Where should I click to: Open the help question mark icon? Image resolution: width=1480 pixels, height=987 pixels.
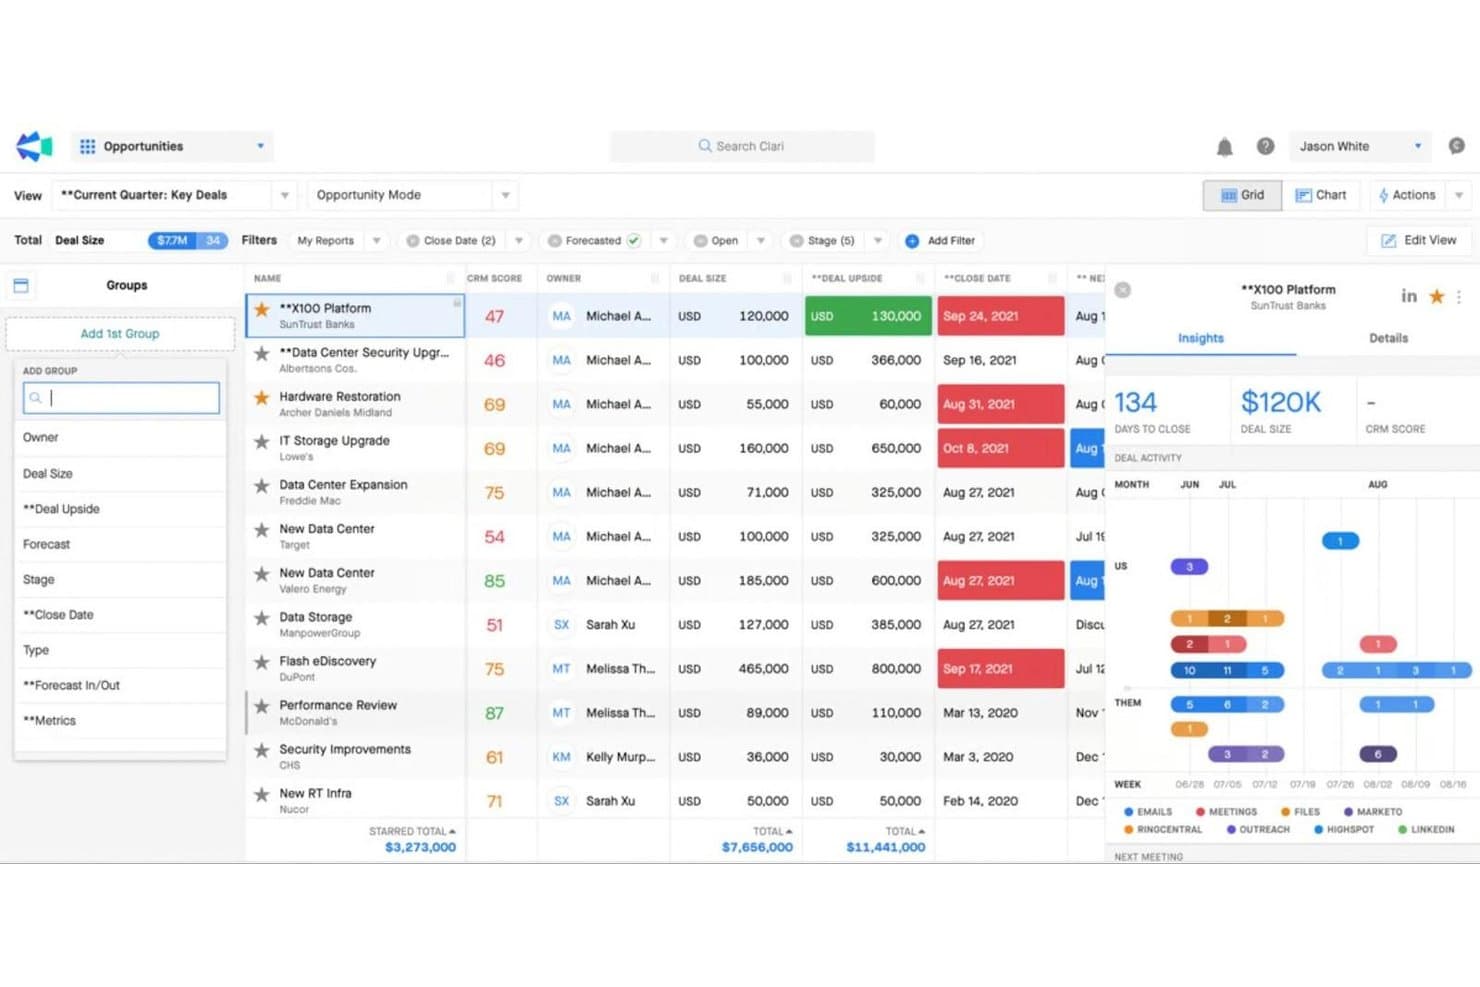point(1265,146)
